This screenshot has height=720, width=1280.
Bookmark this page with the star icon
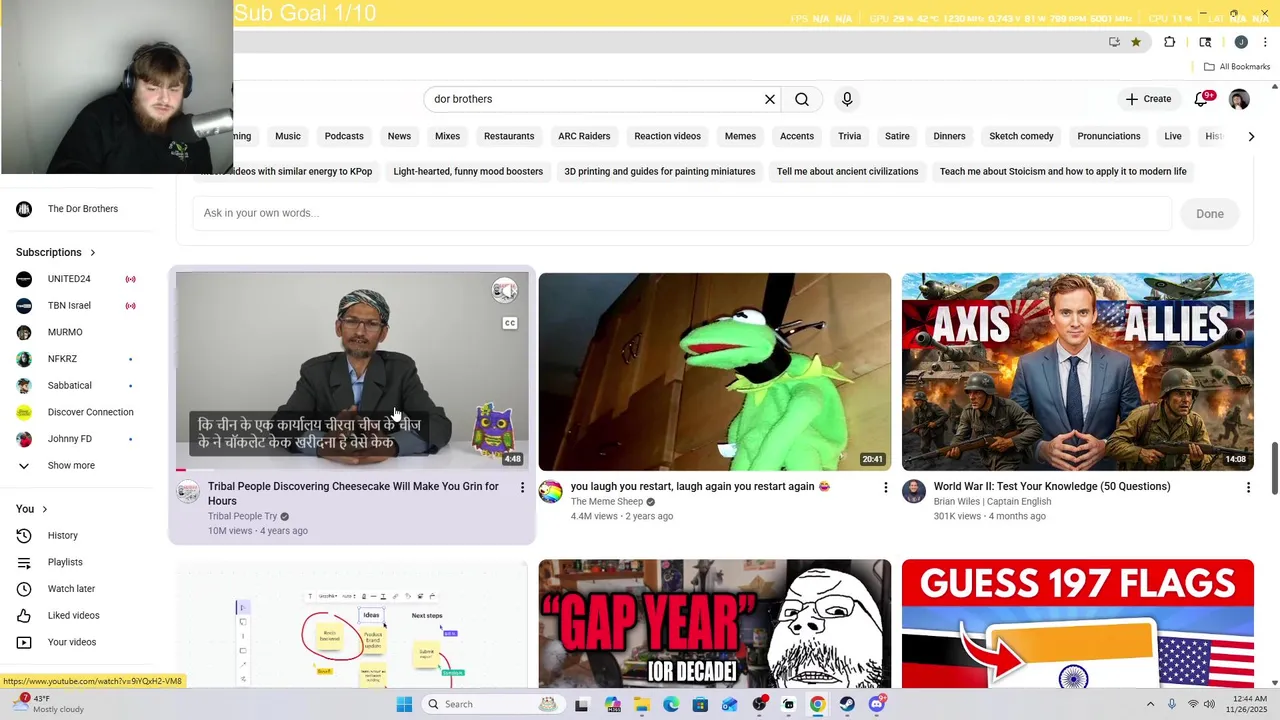click(x=1136, y=42)
